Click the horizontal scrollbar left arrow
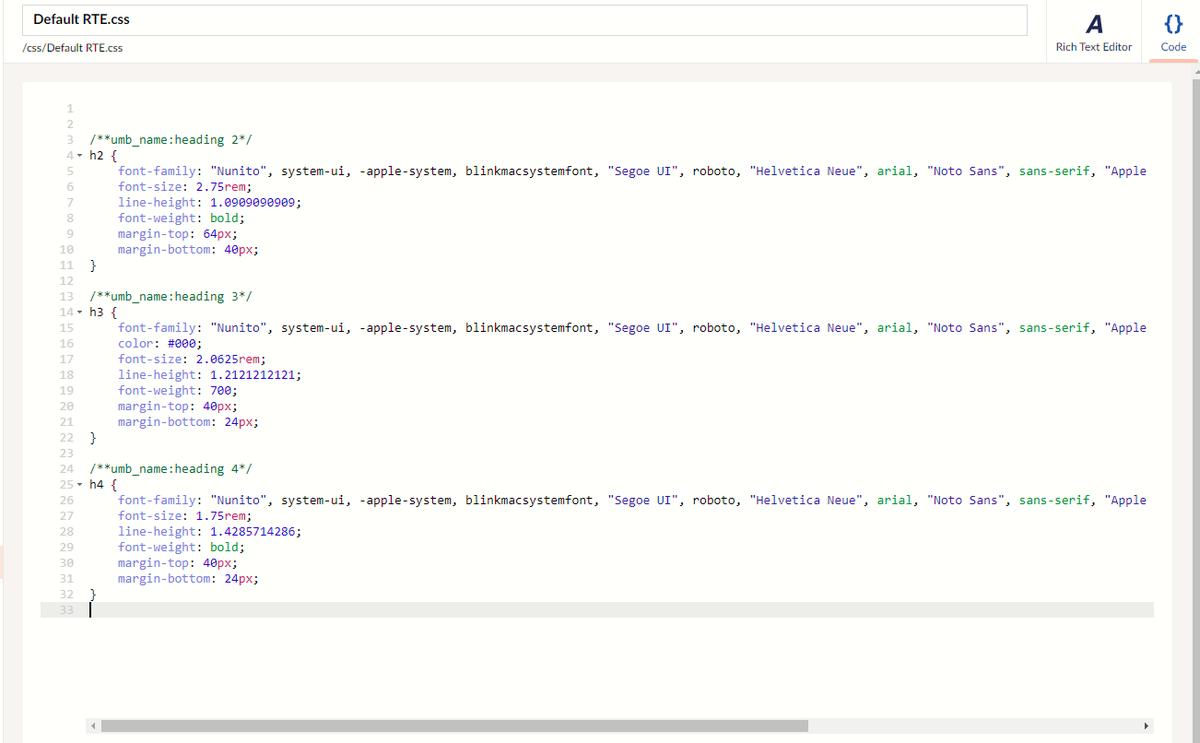The image size is (1200, 743). tap(93, 725)
